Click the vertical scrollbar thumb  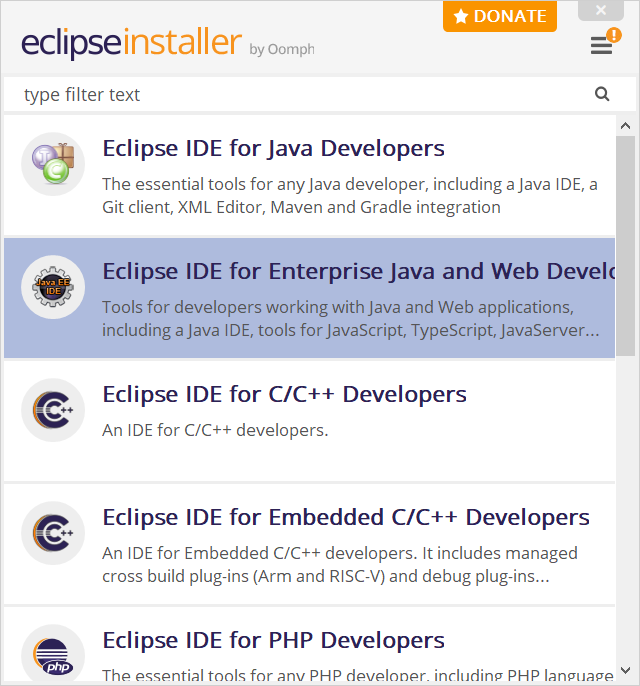point(626,246)
